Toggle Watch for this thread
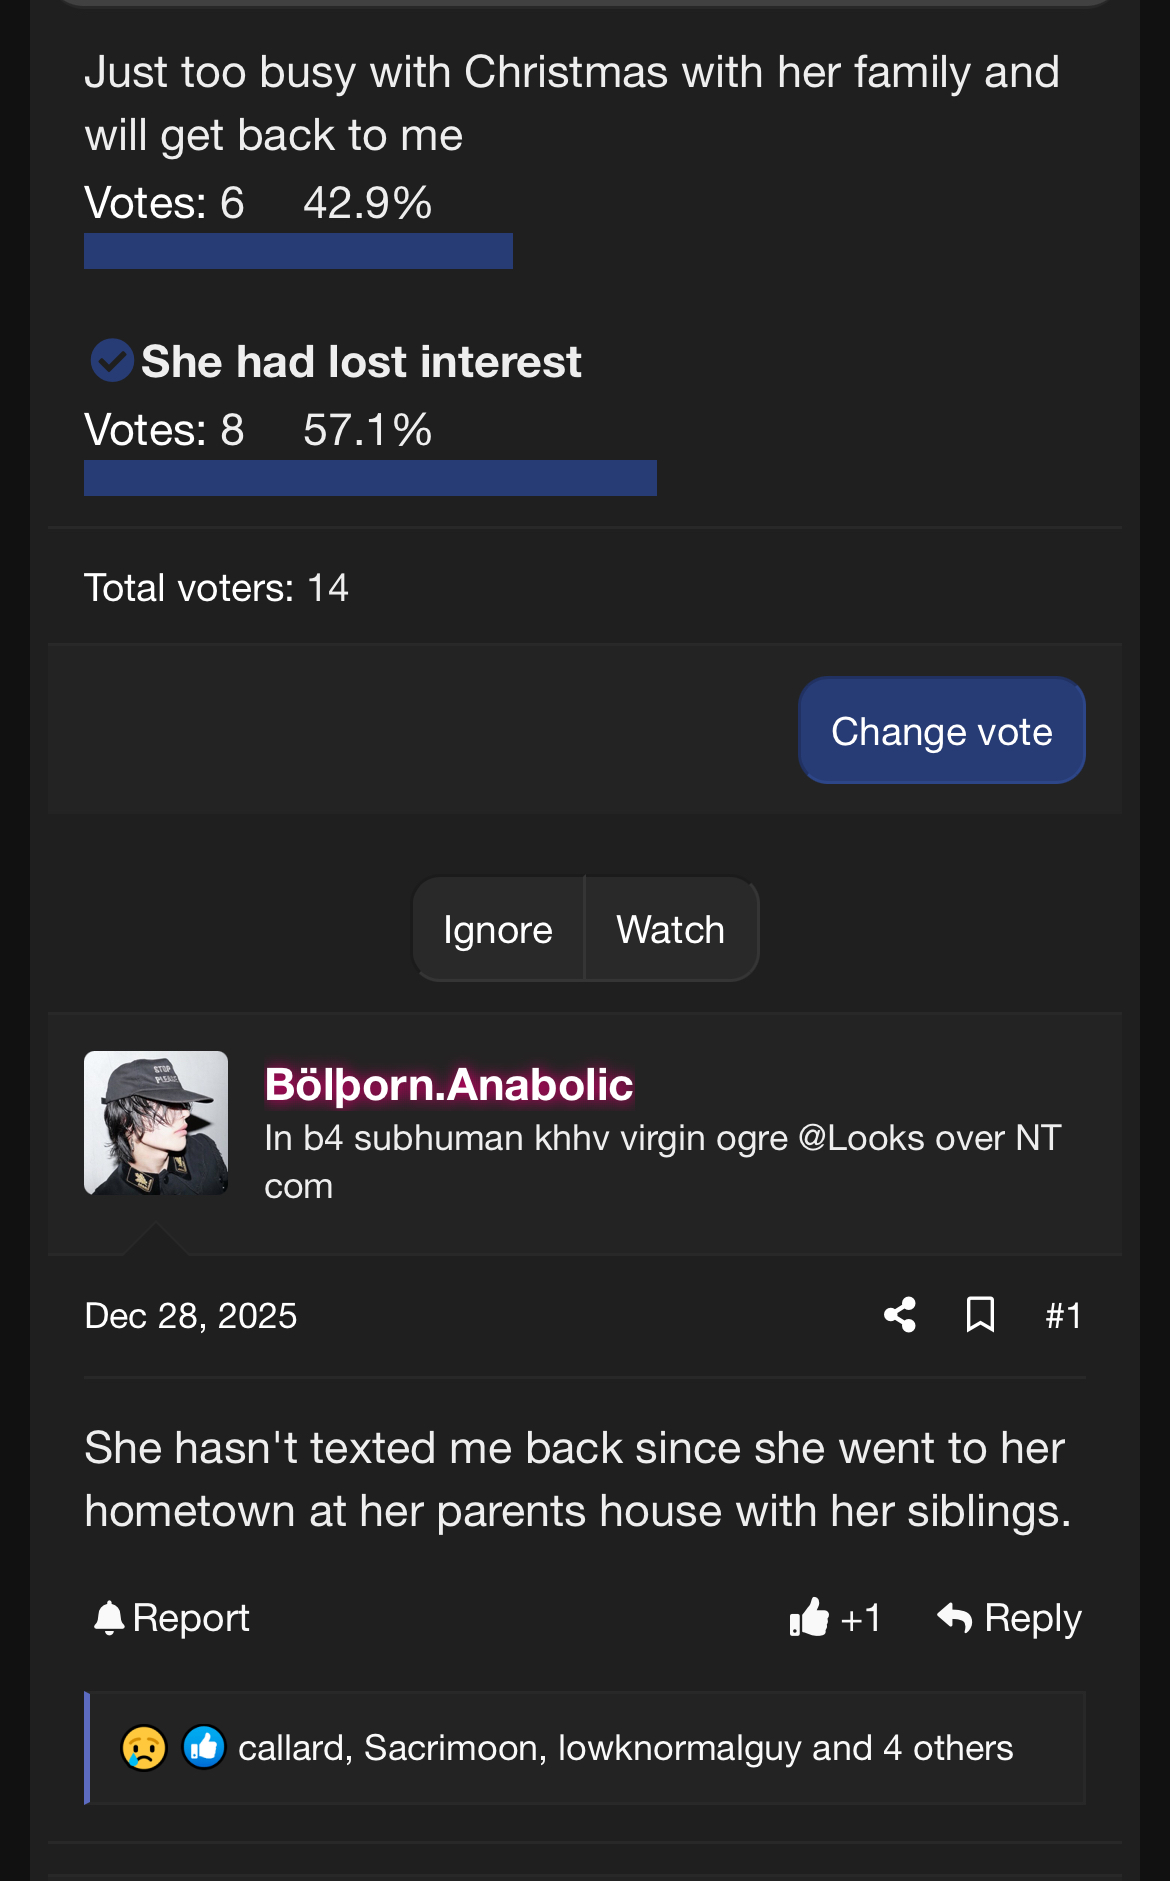The image size is (1170, 1881). tap(670, 930)
